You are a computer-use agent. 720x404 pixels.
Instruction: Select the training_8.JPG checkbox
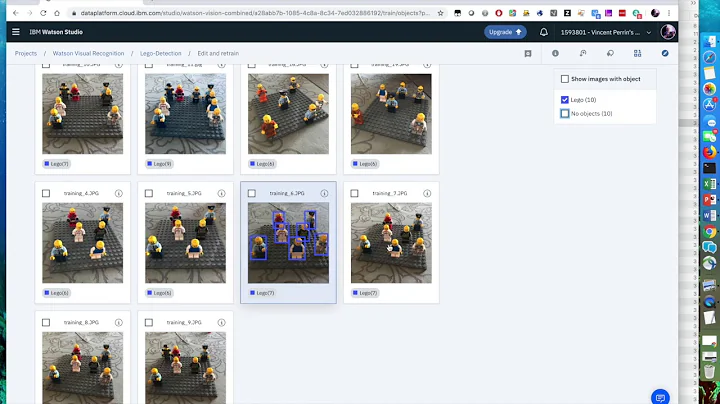(x=46, y=322)
